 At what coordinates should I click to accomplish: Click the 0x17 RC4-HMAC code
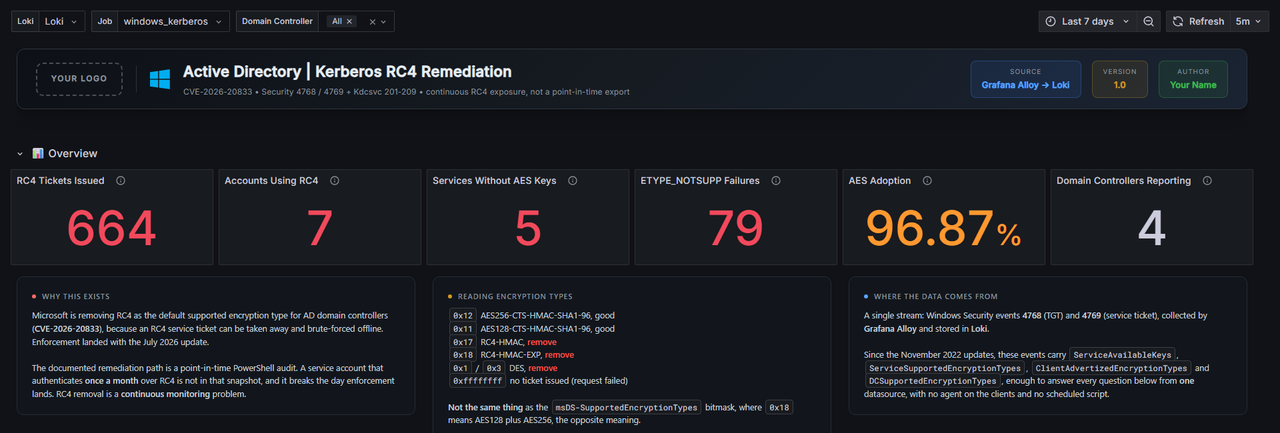(463, 341)
